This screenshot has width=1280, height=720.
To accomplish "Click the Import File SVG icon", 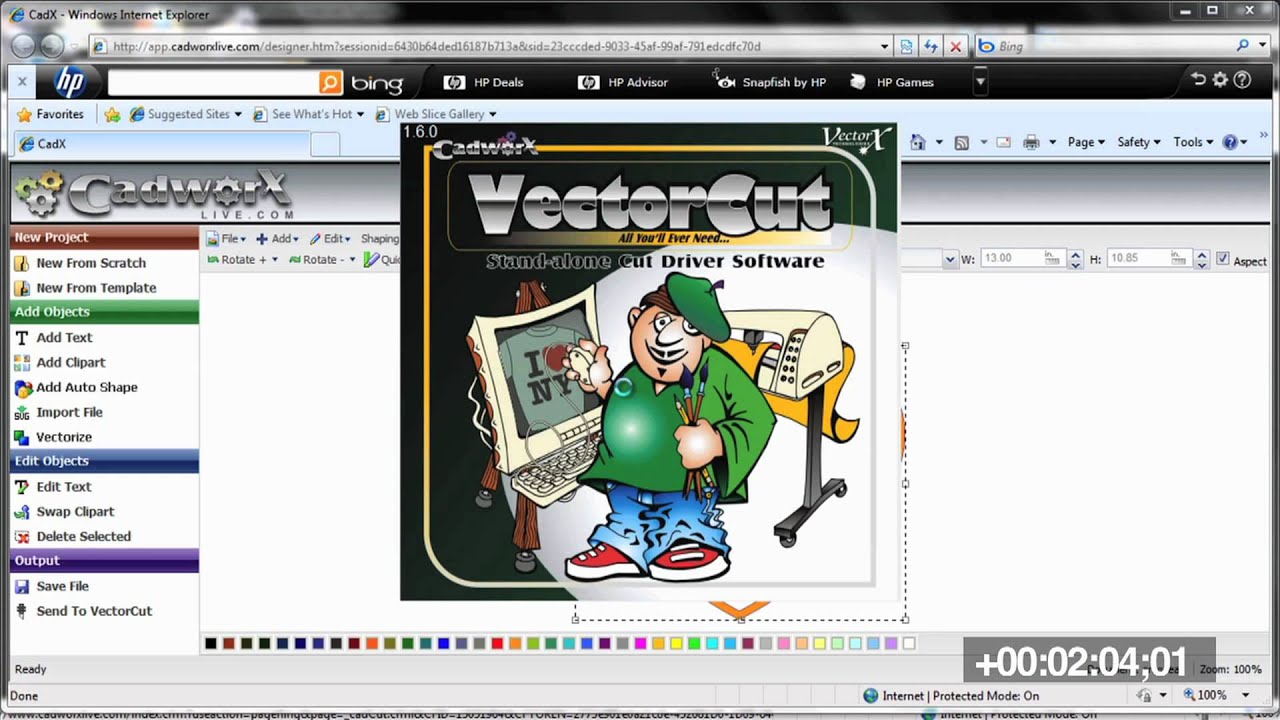I will pos(21,413).
